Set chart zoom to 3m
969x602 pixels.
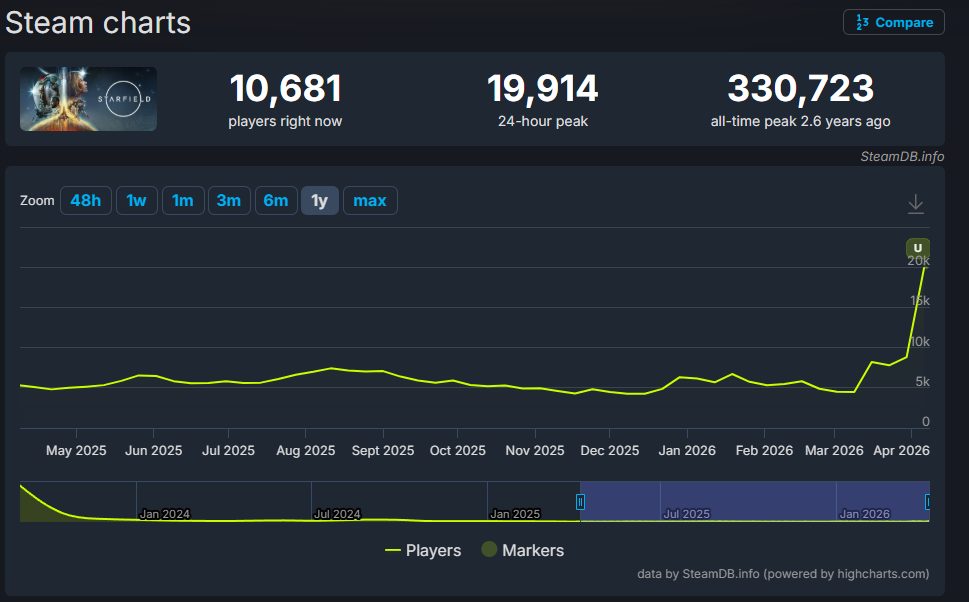click(229, 200)
